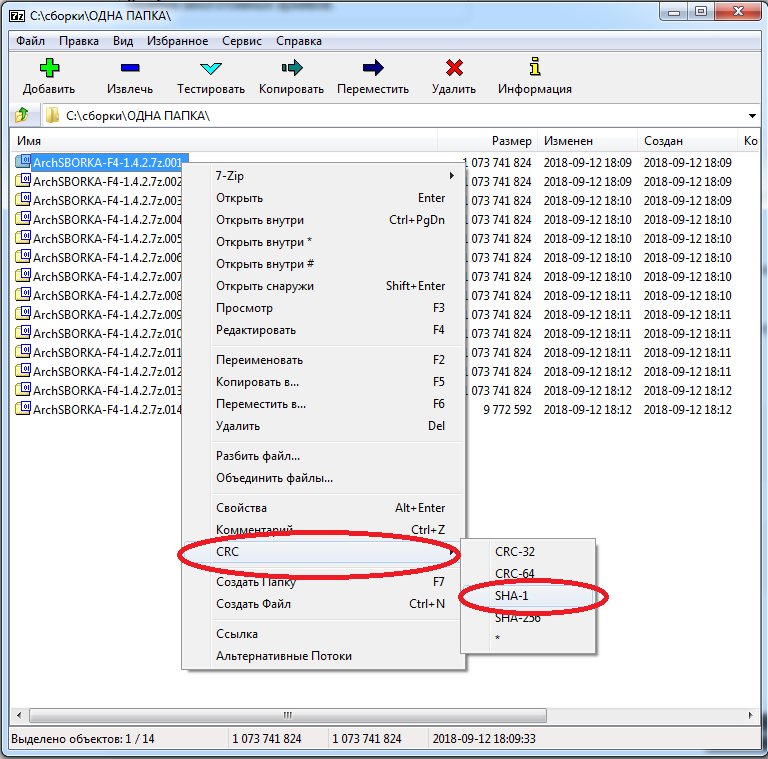
Task: Go up one folder level icon
Action: (x=22, y=115)
